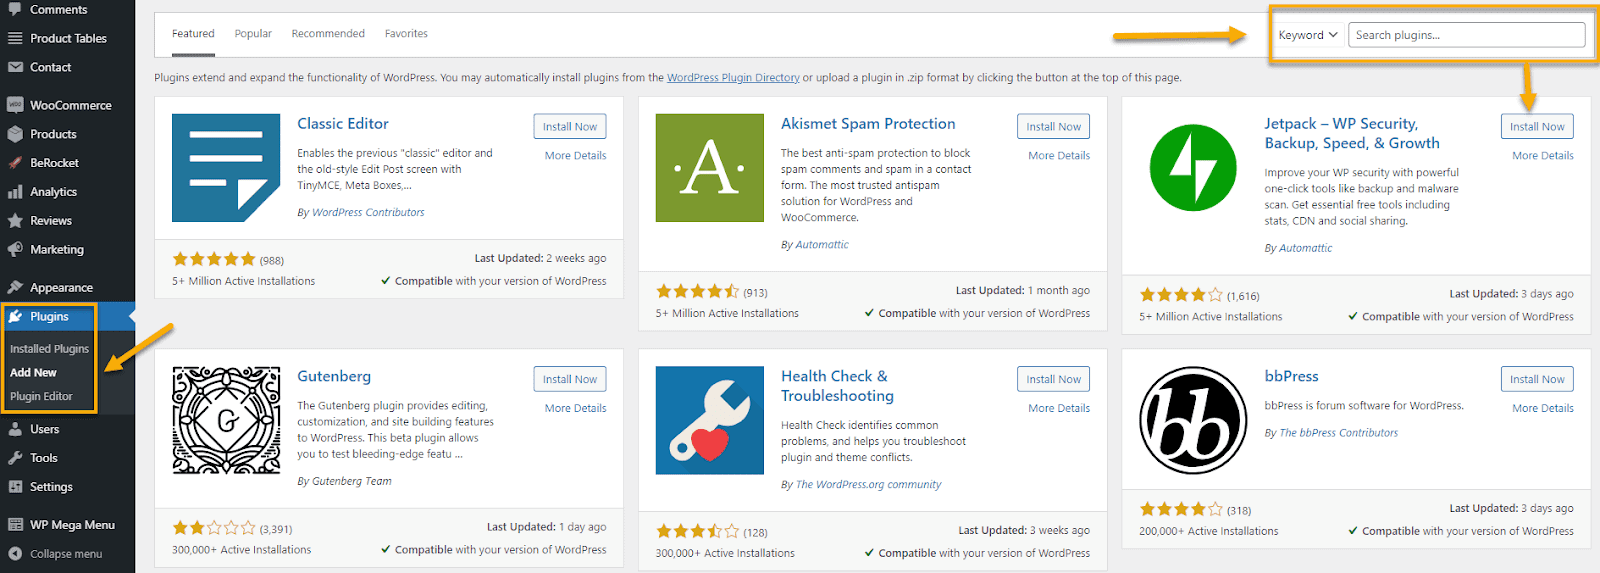Open the WordPress Plugin Directory link
1600x573 pixels.
click(x=733, y=78)
